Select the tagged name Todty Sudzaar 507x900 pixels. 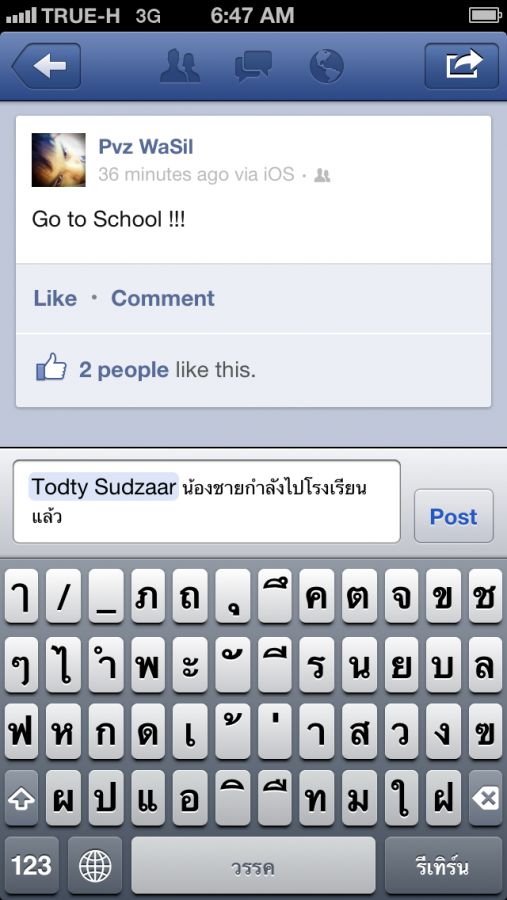(x=103, y=487)
